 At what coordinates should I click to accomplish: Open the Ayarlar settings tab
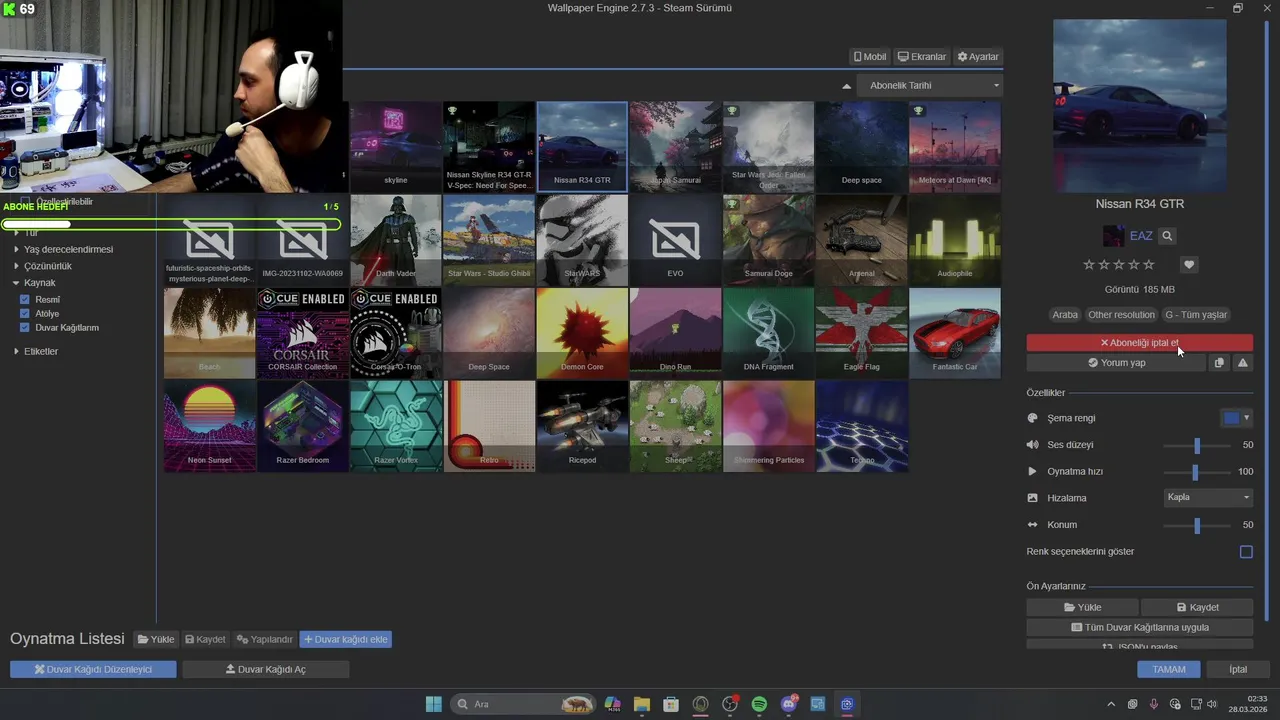coord(977,57)
